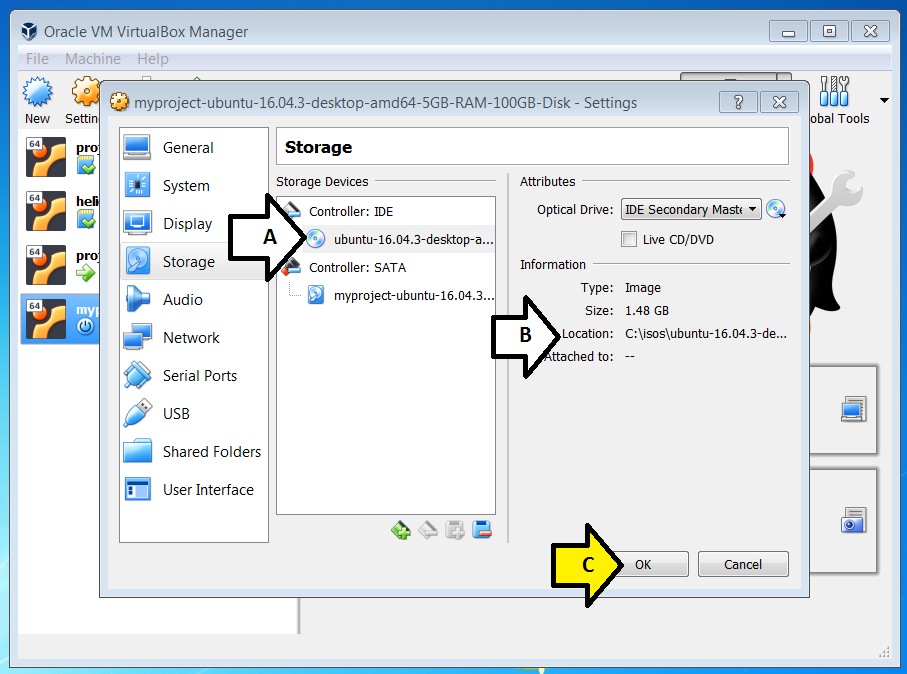Image resolution: width=907 pixels, height=674 pixels.
Task: Select the Storage settings category
Action: (x=194, y=262)
